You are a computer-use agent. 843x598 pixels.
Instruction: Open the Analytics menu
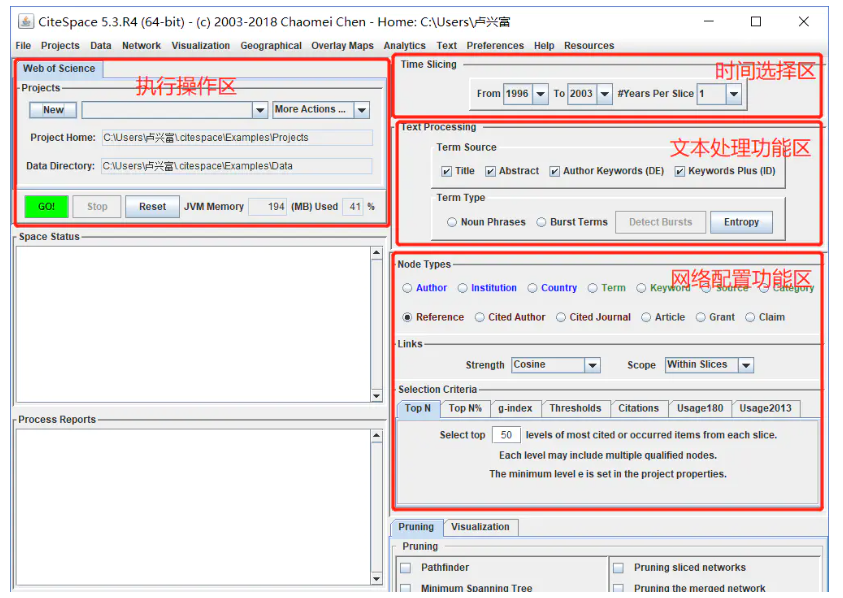click(404, 46)
